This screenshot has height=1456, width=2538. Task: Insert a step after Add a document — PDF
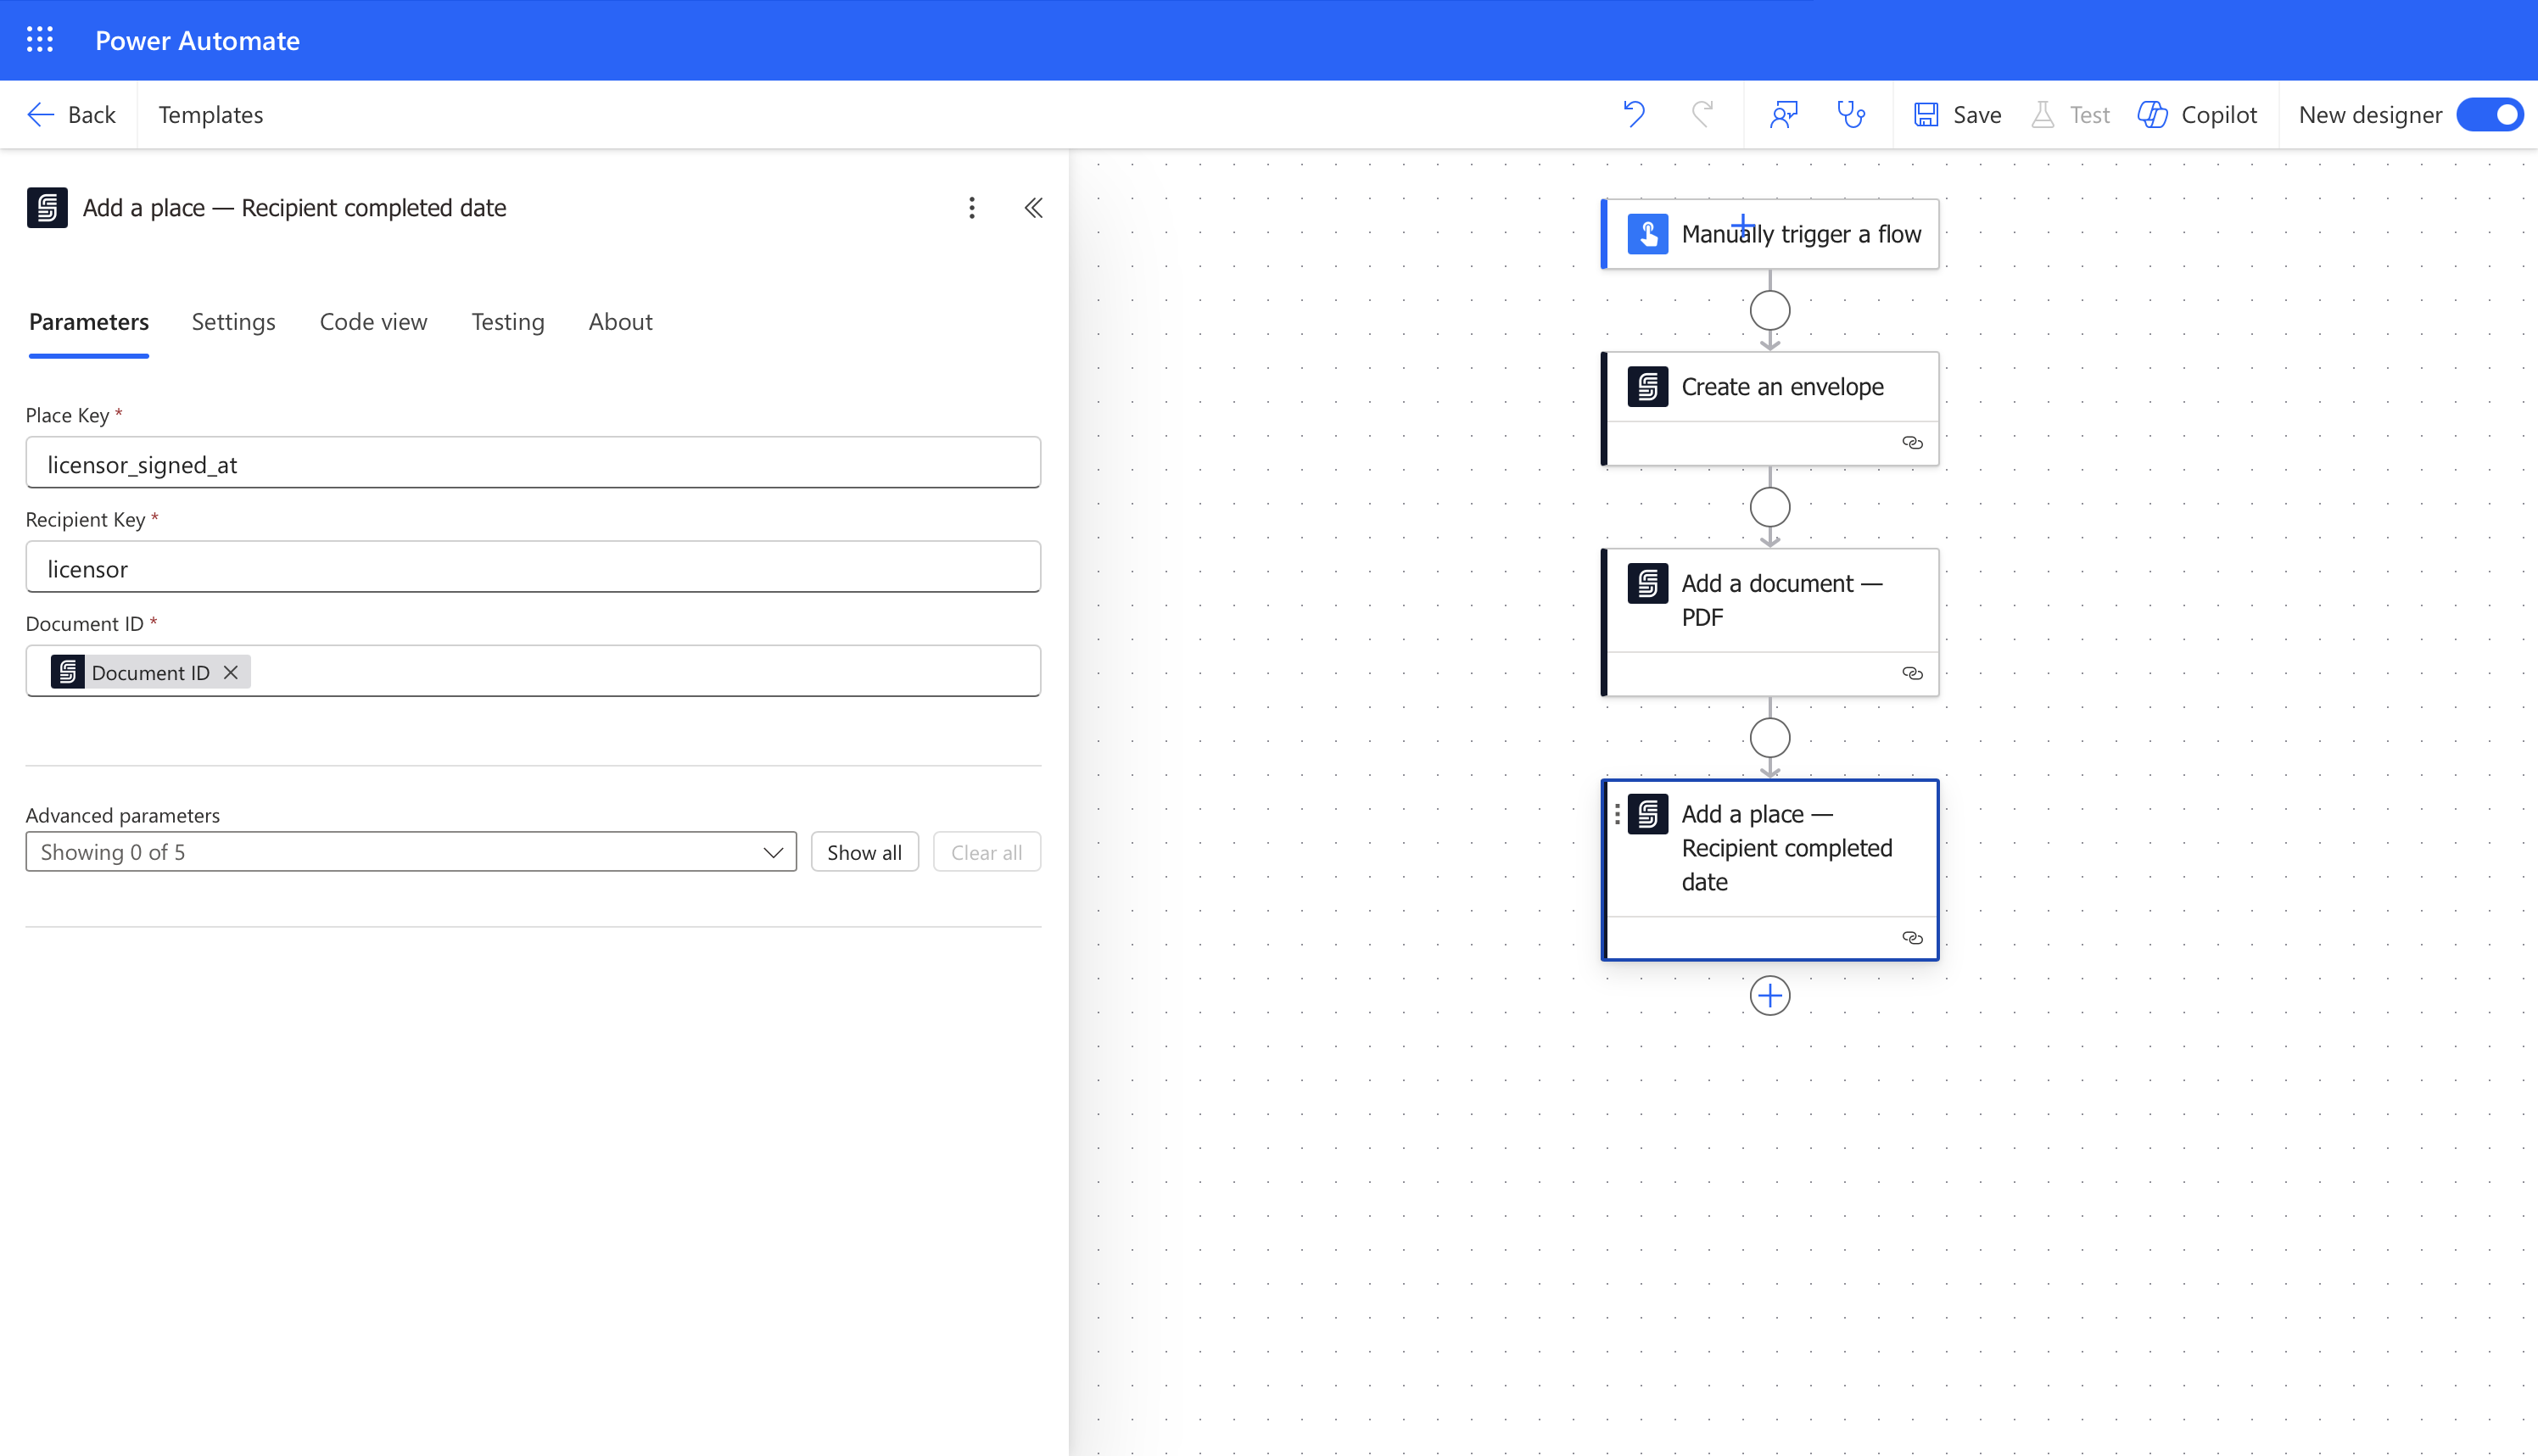pos(1770,738)
